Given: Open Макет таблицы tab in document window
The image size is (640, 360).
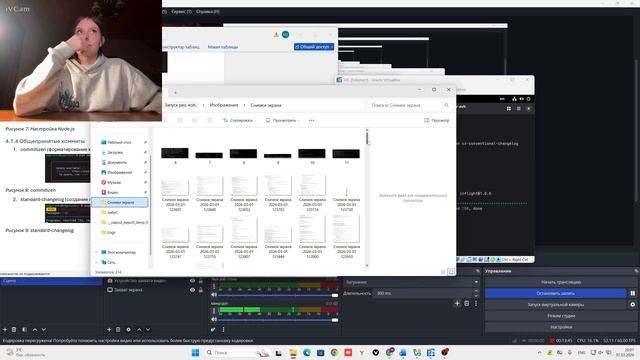Looking at the screenshot, I should point(223,47).
